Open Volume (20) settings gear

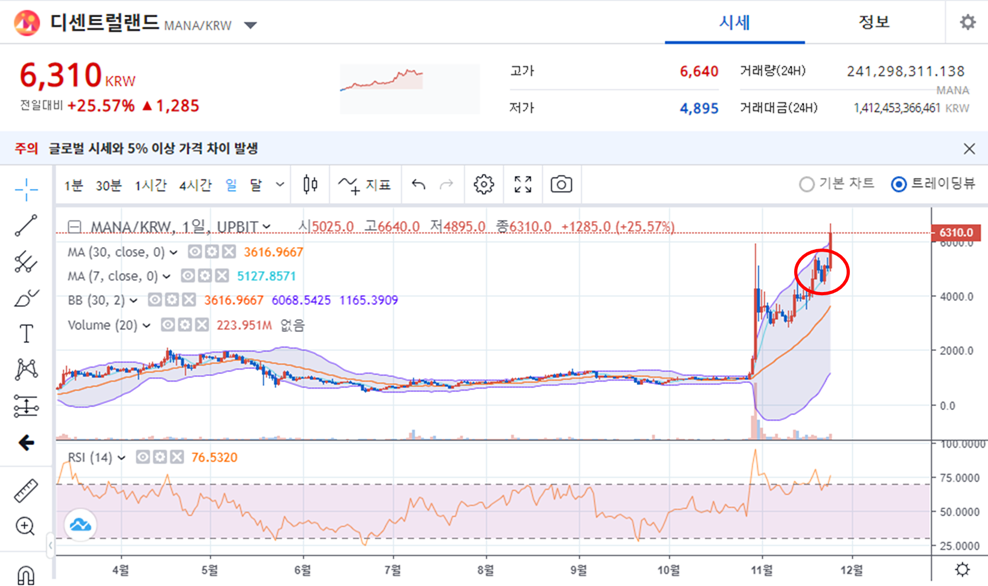click(x=185, y=325)
